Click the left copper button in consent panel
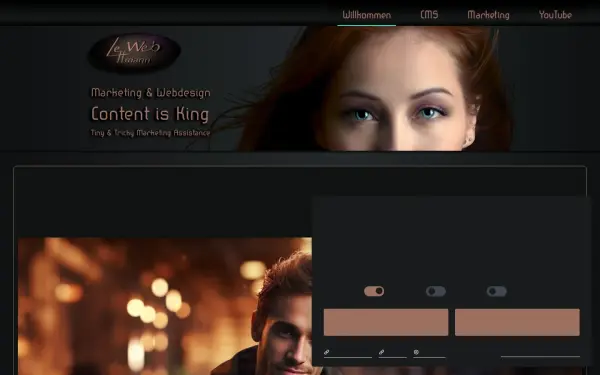This screenshot has width=600, height=375. (x=386, y=322)
